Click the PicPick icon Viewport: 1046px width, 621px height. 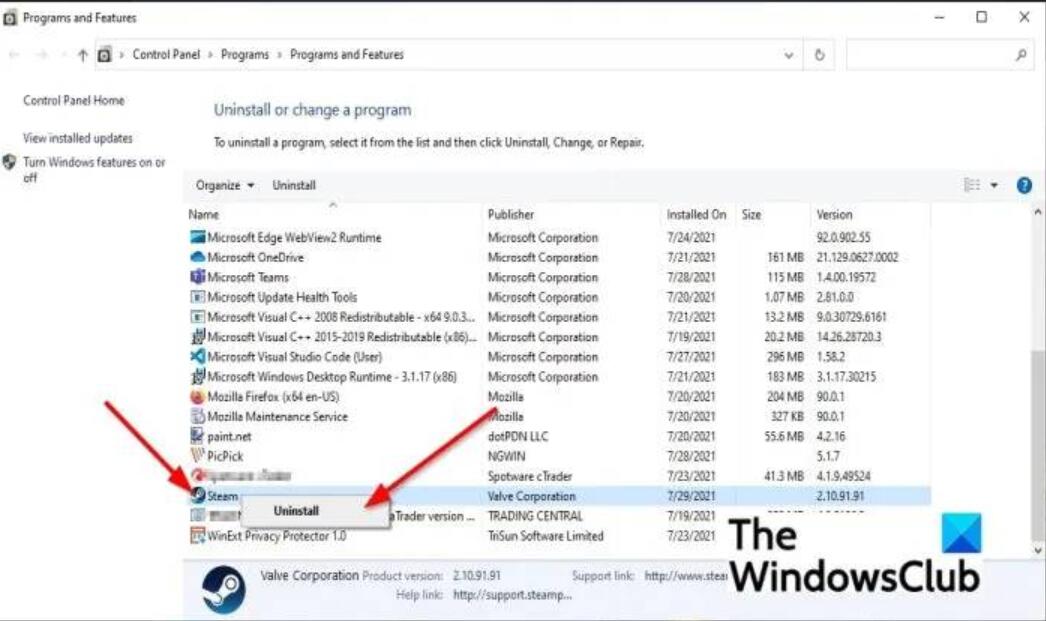coord(197,456)
